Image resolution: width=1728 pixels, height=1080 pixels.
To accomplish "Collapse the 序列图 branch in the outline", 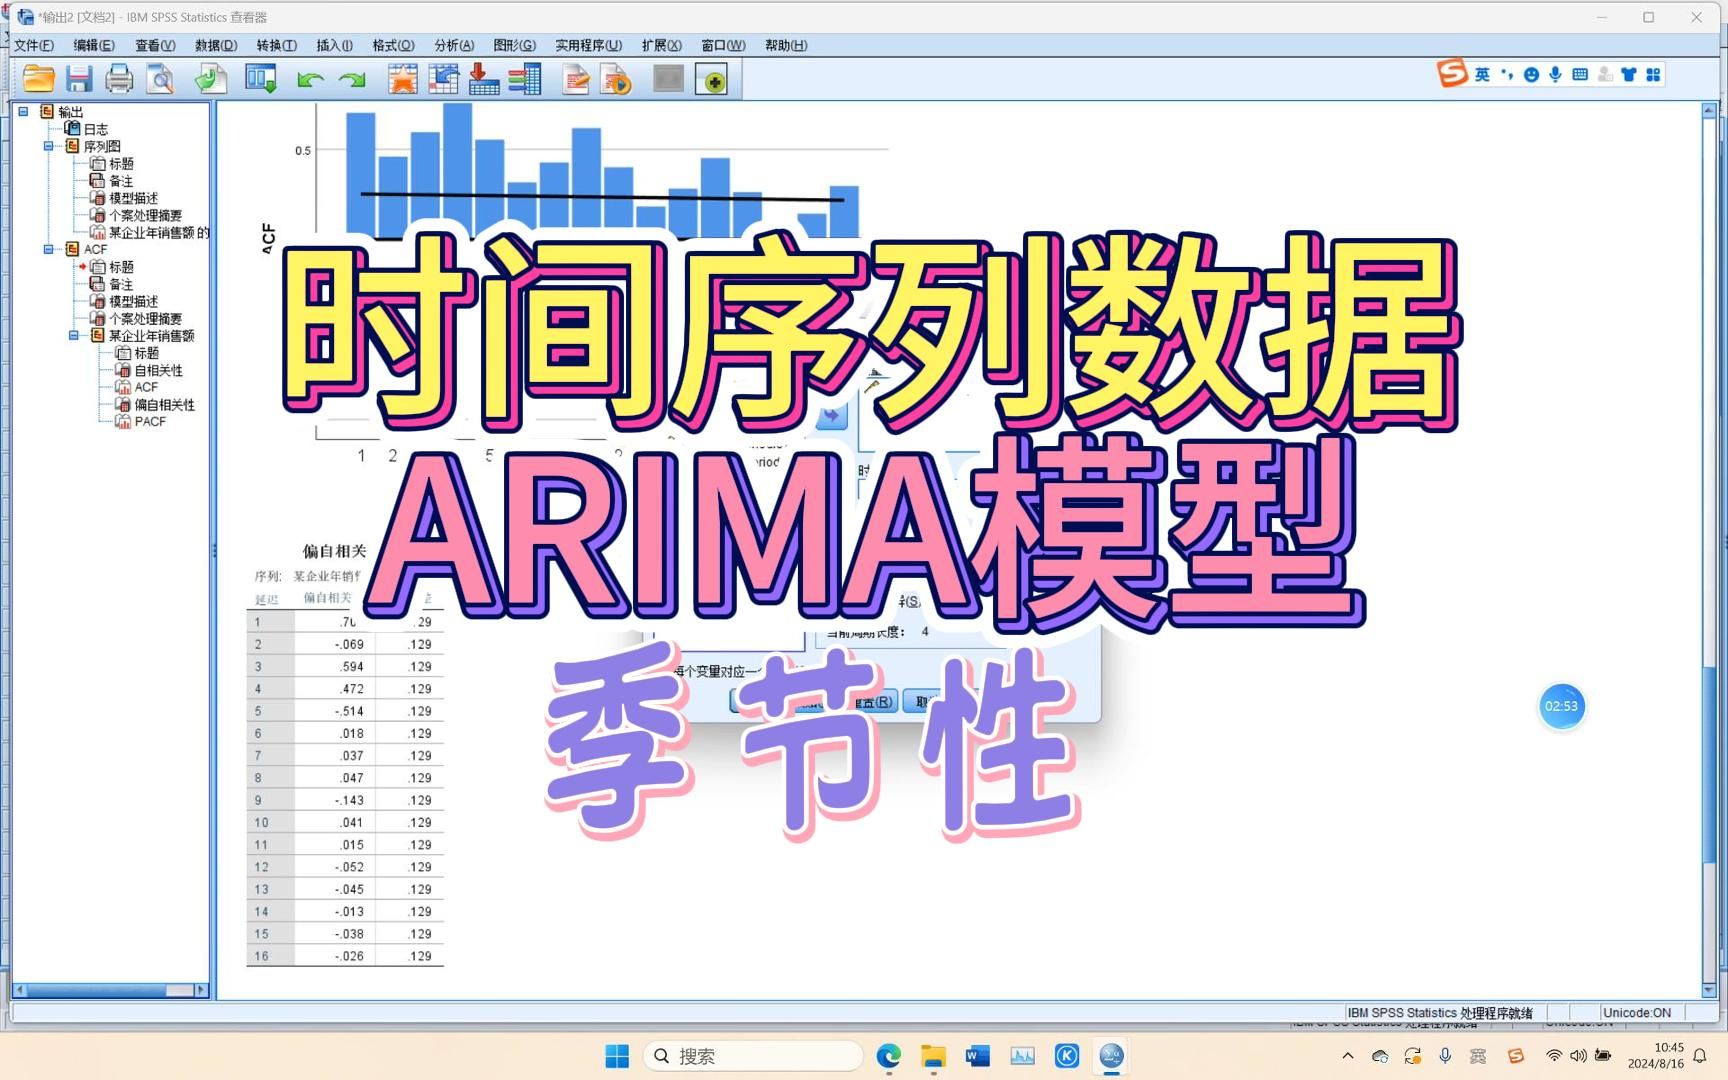I will [48, 145].
